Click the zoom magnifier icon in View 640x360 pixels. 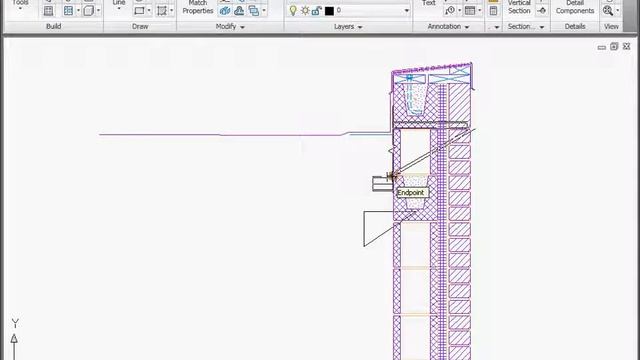608,11
